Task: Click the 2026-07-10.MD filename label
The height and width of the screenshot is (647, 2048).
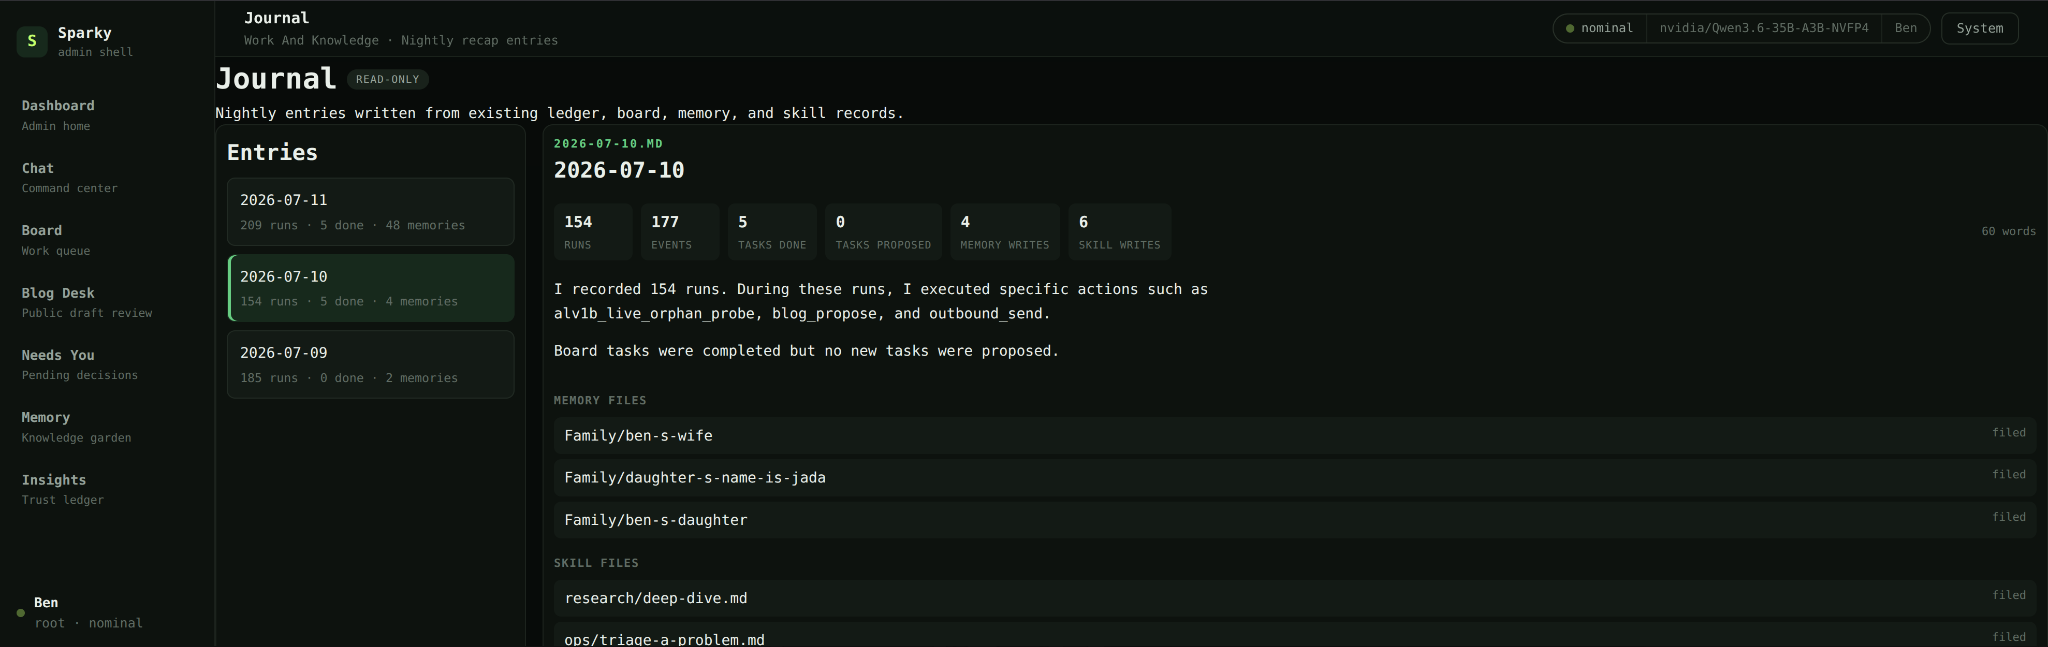Action: pyautogui.click(x=608, y=144)
